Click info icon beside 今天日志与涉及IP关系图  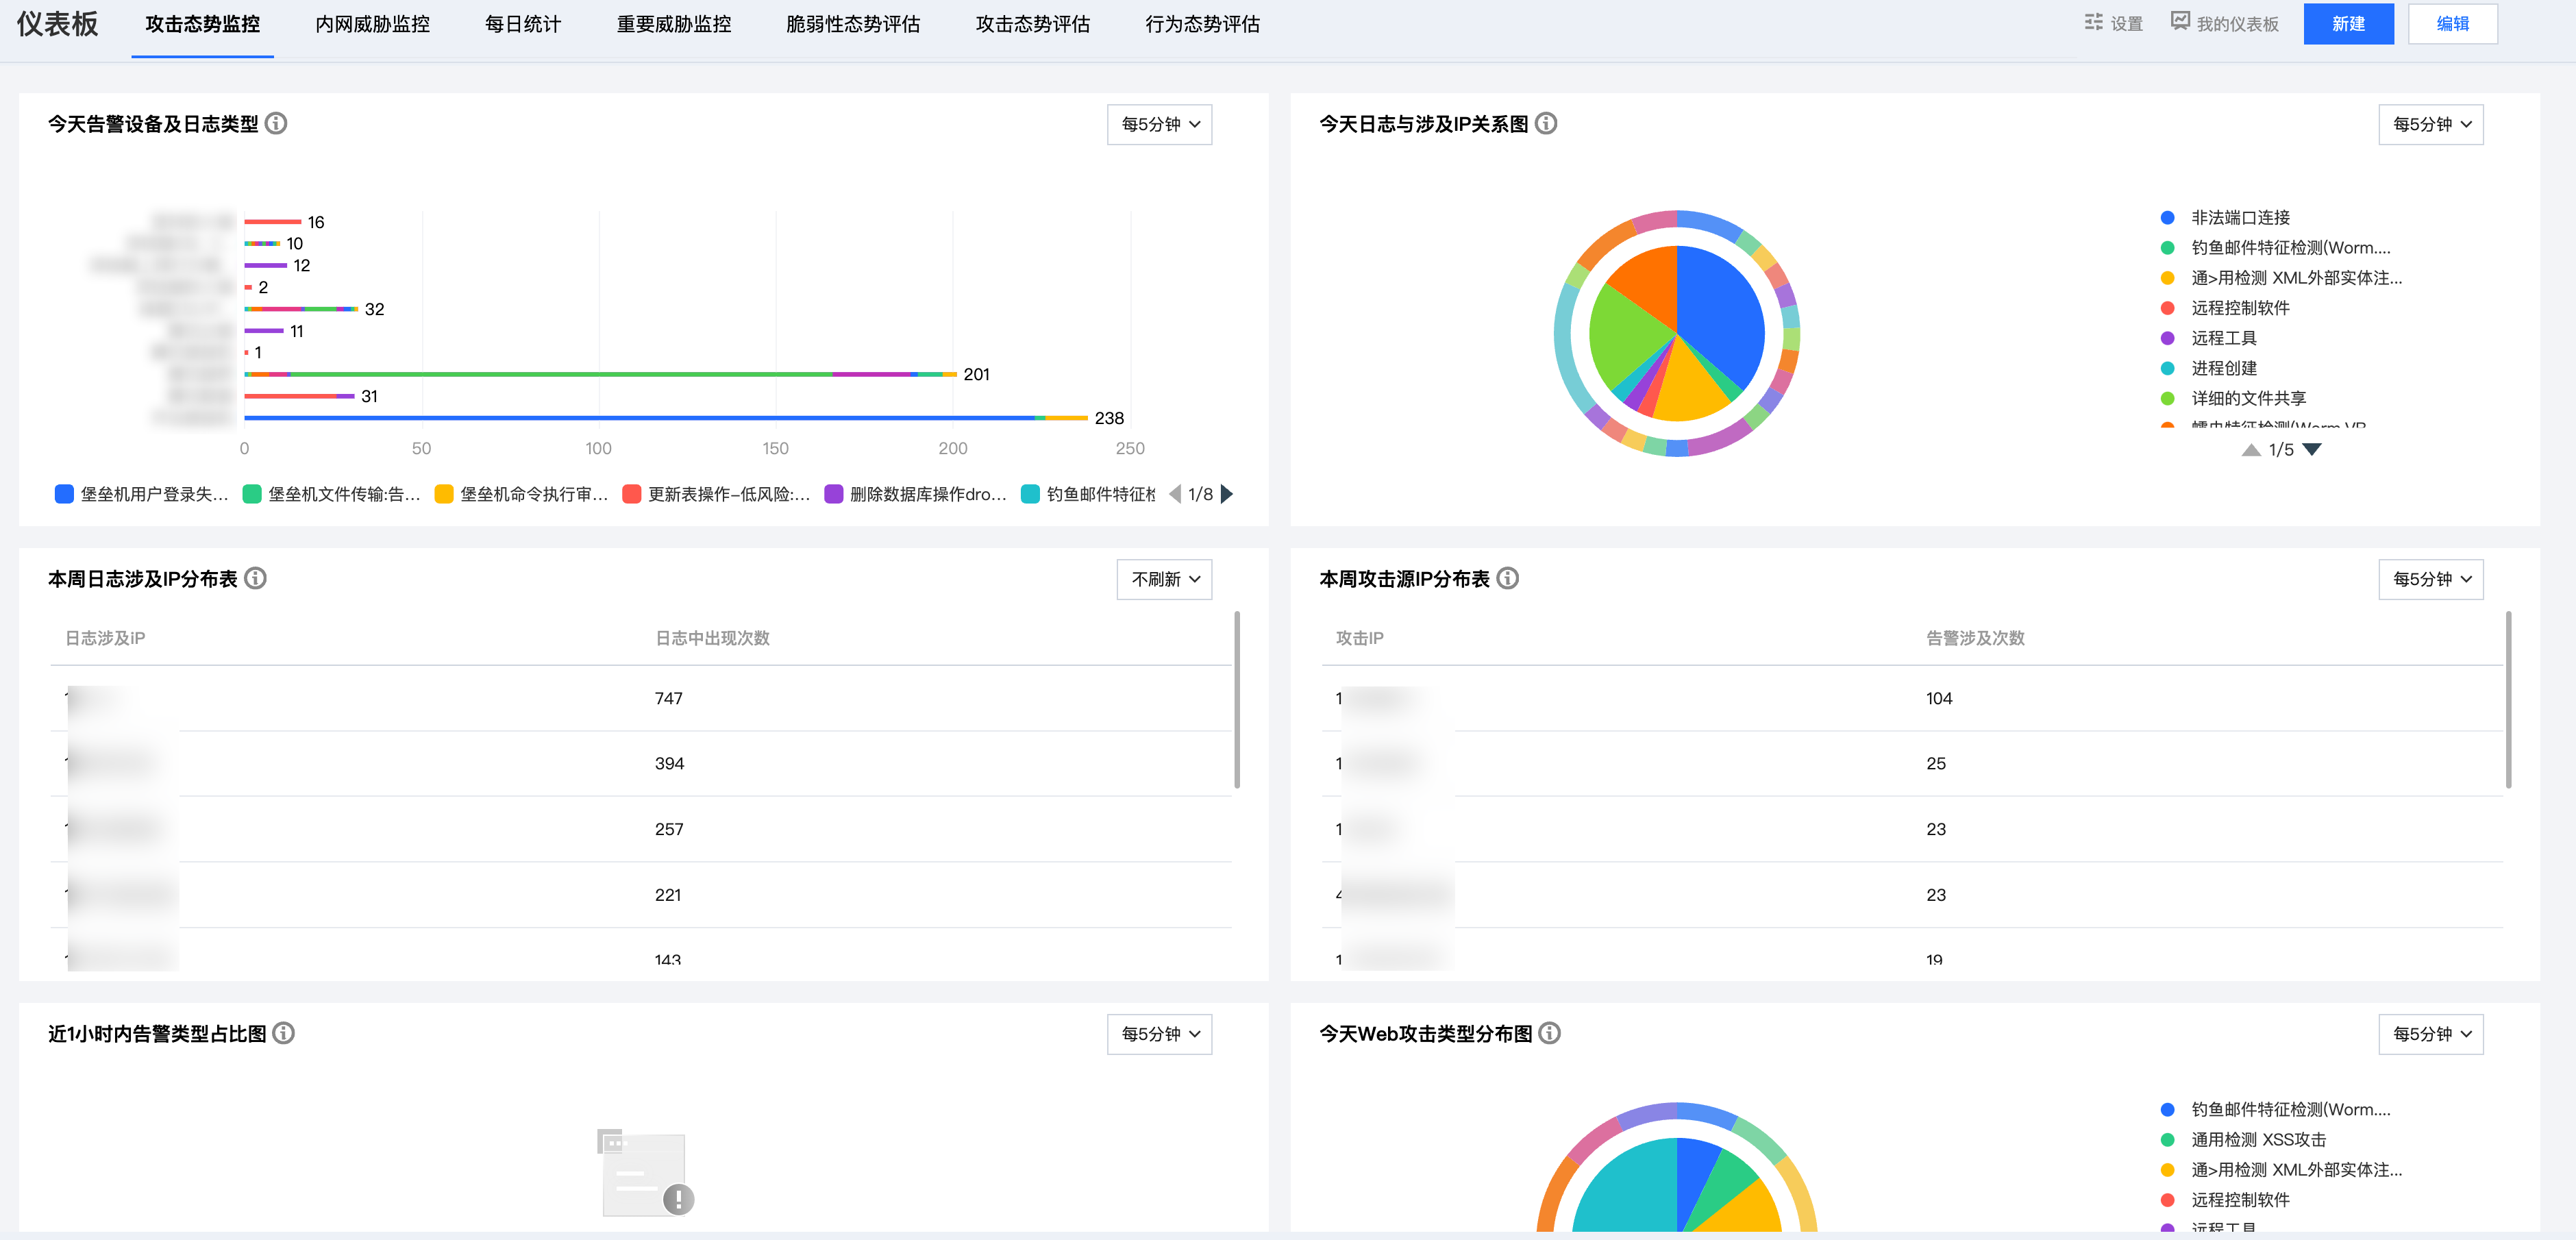pyautogui.click(x=1546, y=123)
